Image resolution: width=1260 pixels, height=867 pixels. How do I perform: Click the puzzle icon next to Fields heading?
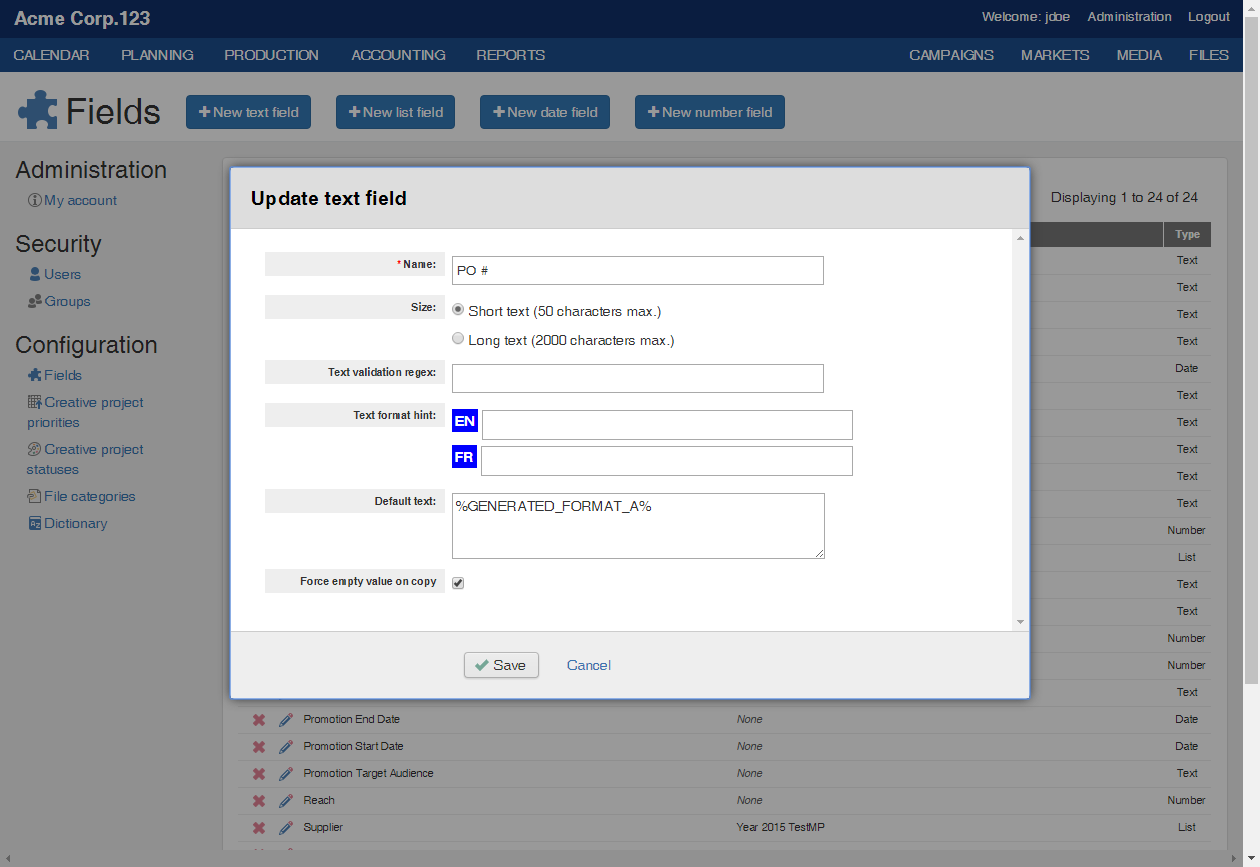38,111
